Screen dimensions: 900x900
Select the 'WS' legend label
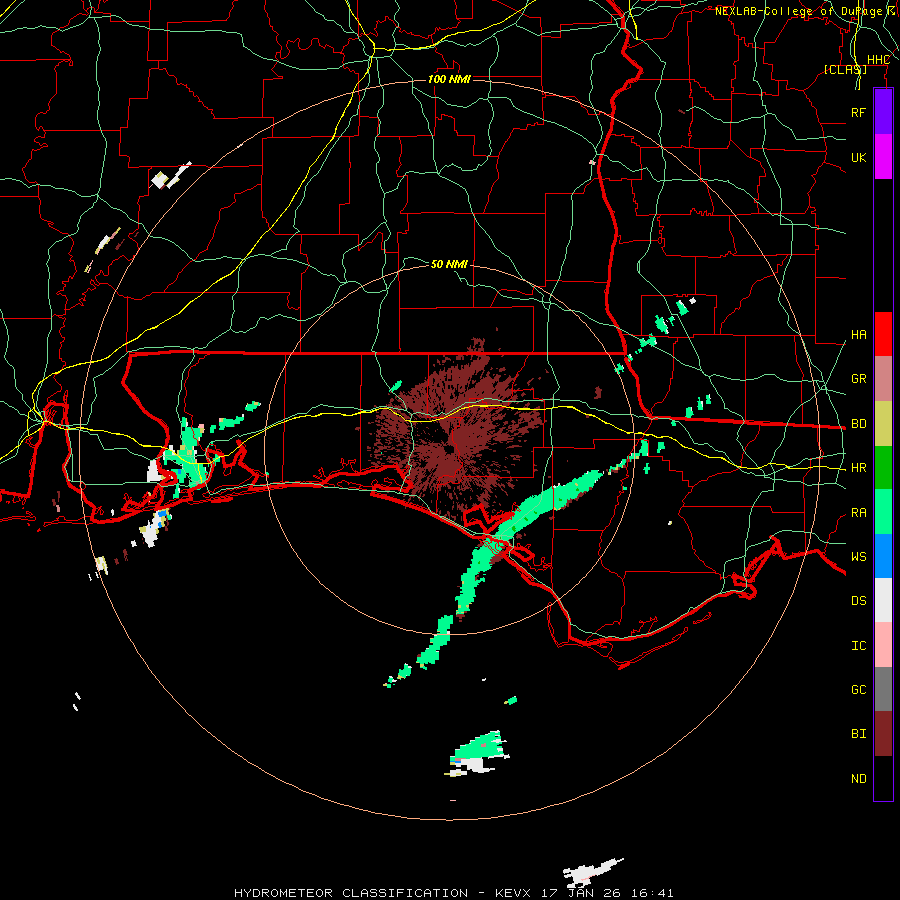(x=858, y=557)
